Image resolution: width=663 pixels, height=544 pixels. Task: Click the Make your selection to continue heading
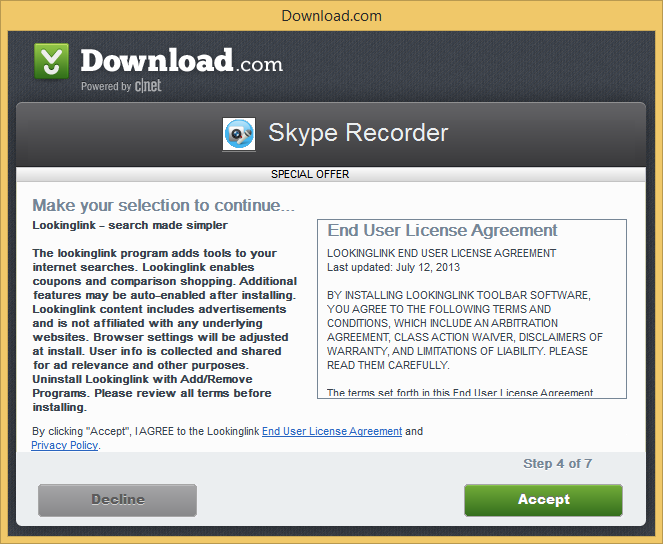pos(163,205)
